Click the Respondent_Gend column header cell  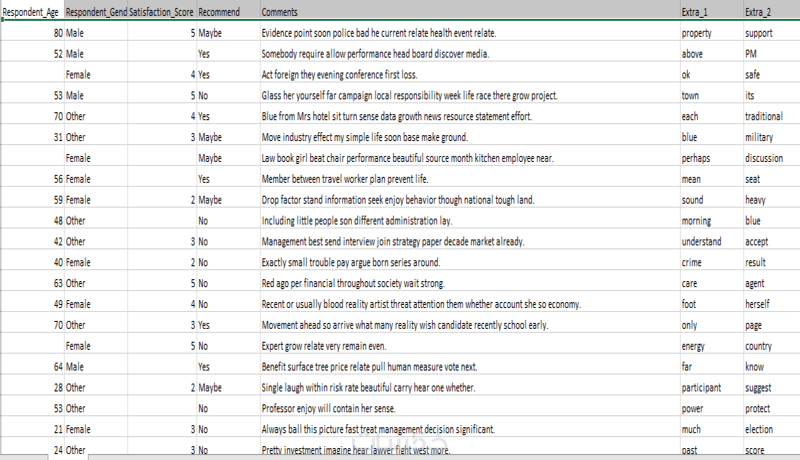(x=97, y=12)
